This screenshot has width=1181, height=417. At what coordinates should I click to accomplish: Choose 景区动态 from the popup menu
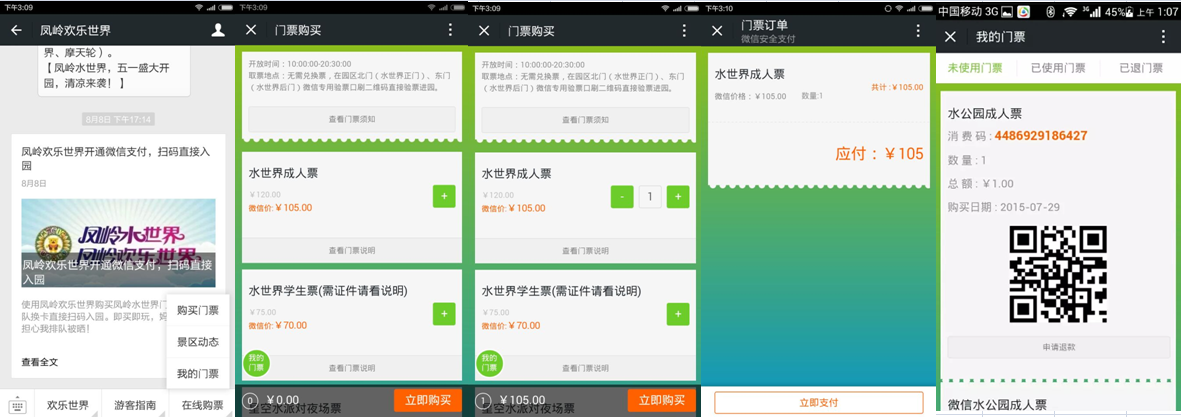[198, 342]
